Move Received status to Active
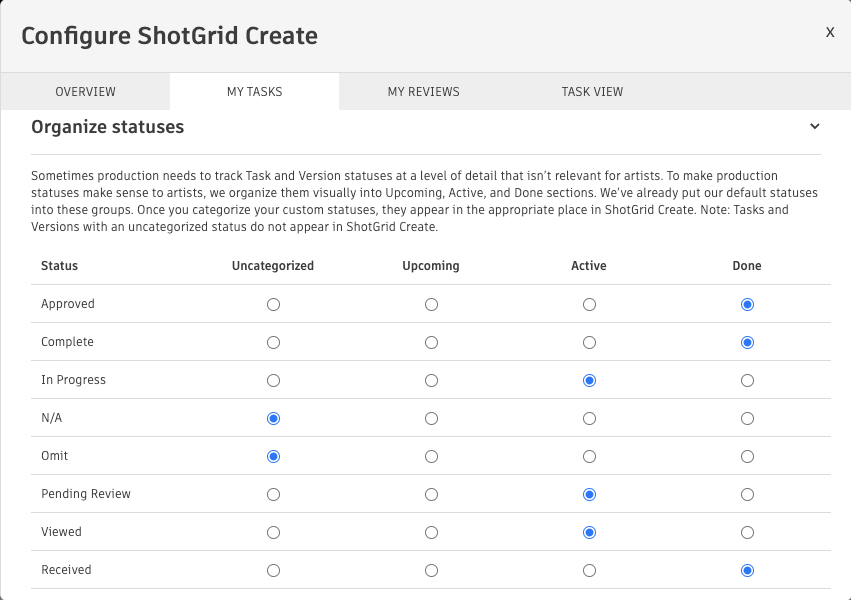851x600 pixels. (x=589, y=570)
